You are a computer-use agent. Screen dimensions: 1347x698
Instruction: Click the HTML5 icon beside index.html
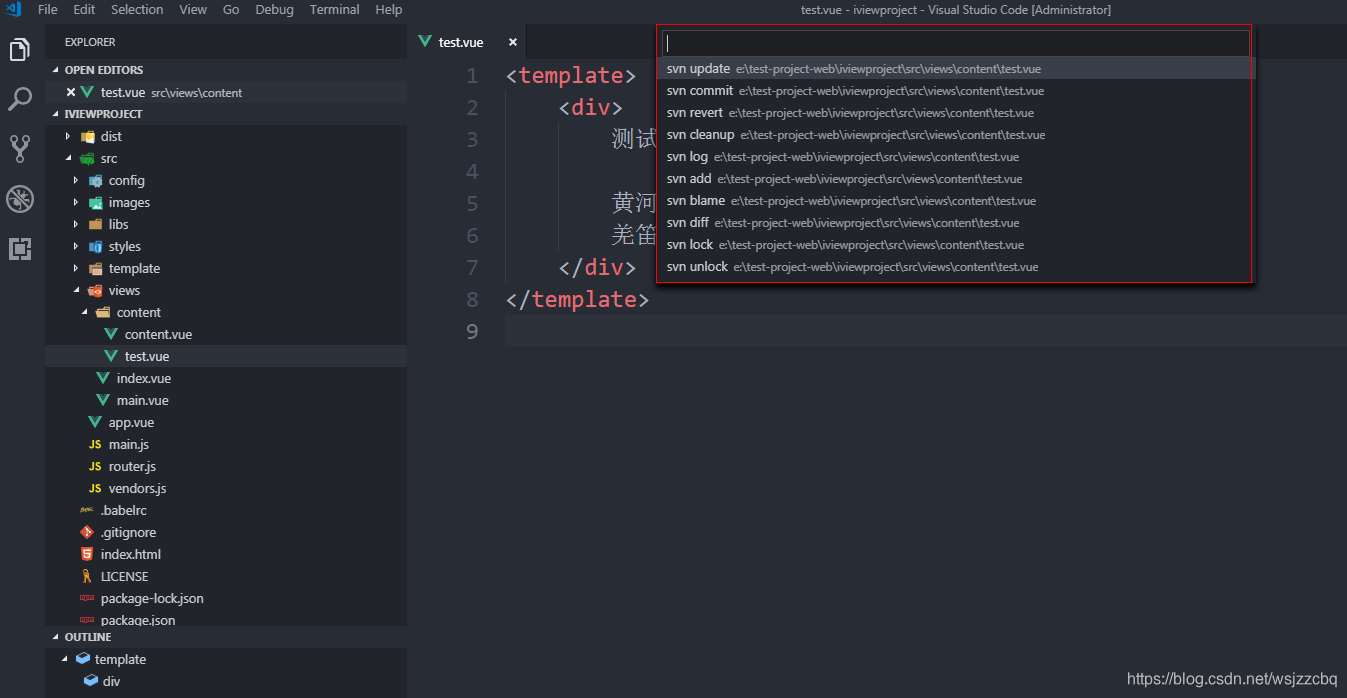[88, 554]
